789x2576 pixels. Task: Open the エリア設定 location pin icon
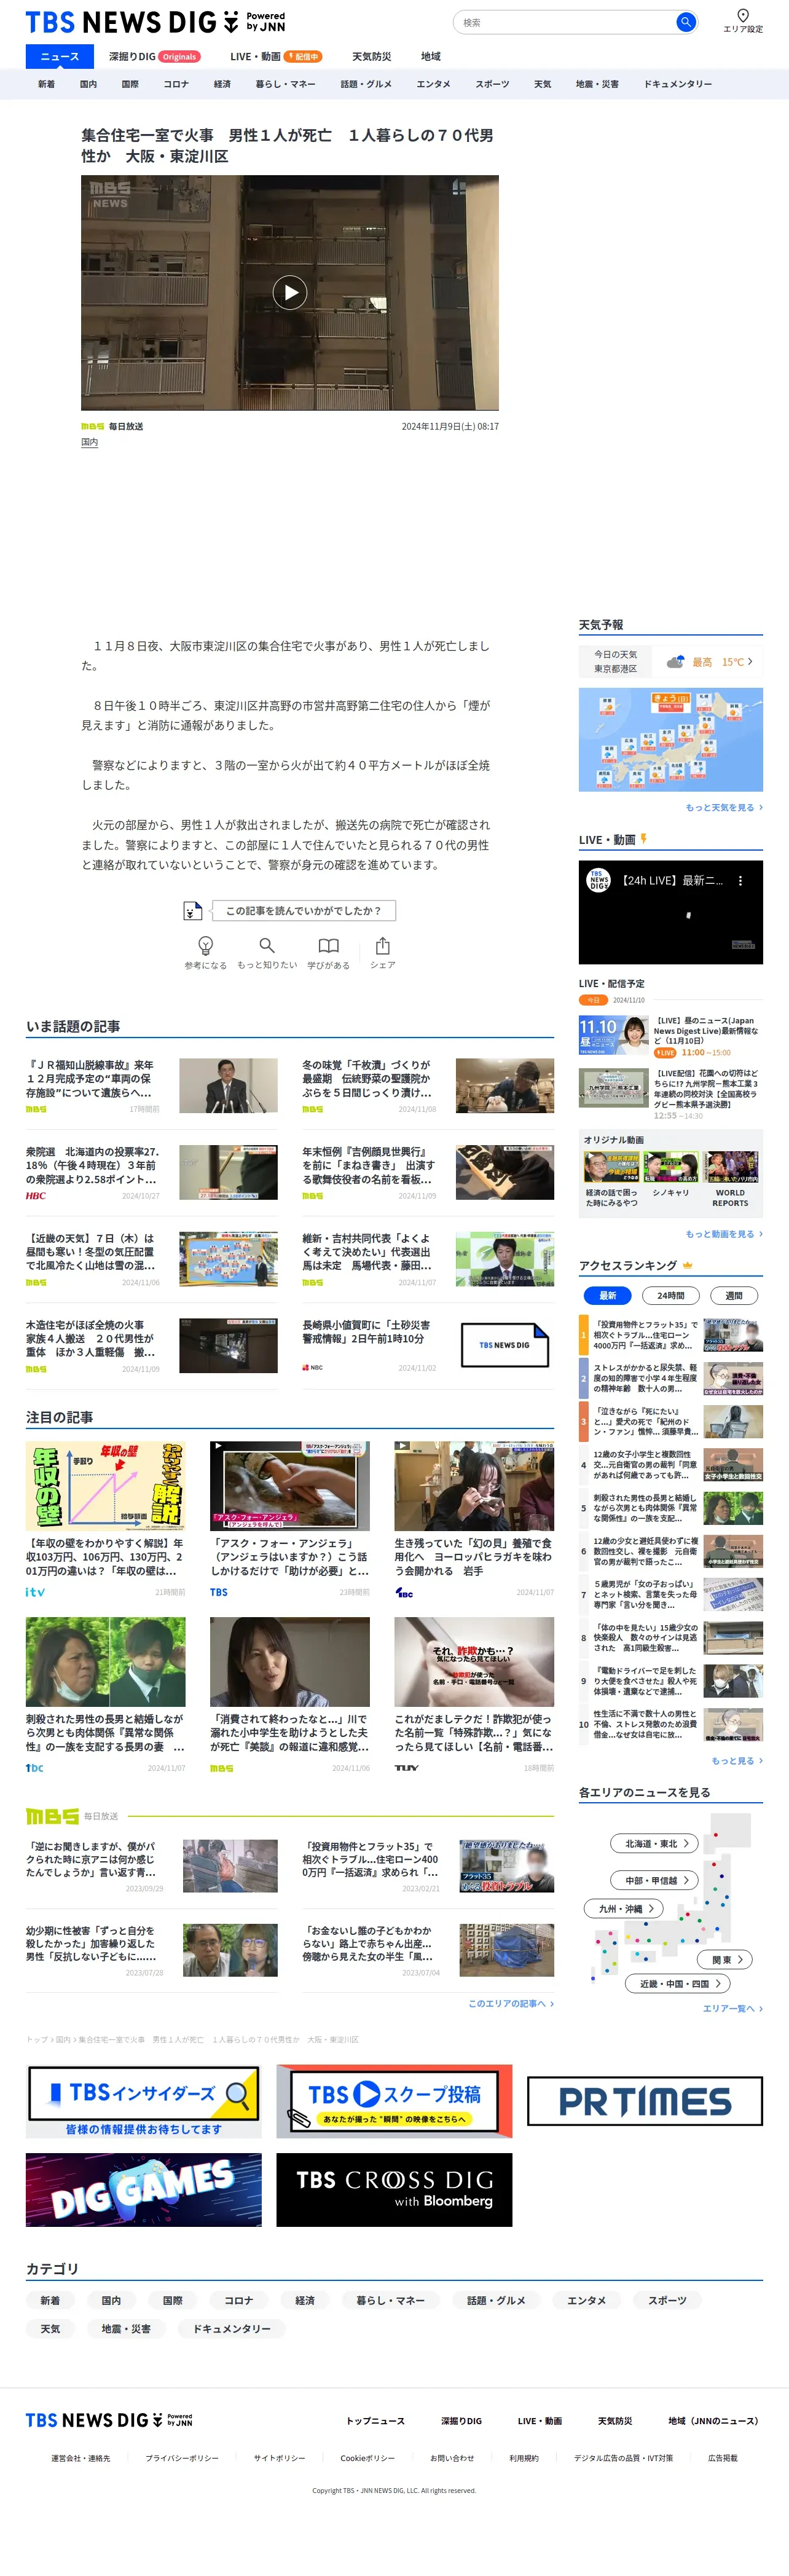pos(742,16)
